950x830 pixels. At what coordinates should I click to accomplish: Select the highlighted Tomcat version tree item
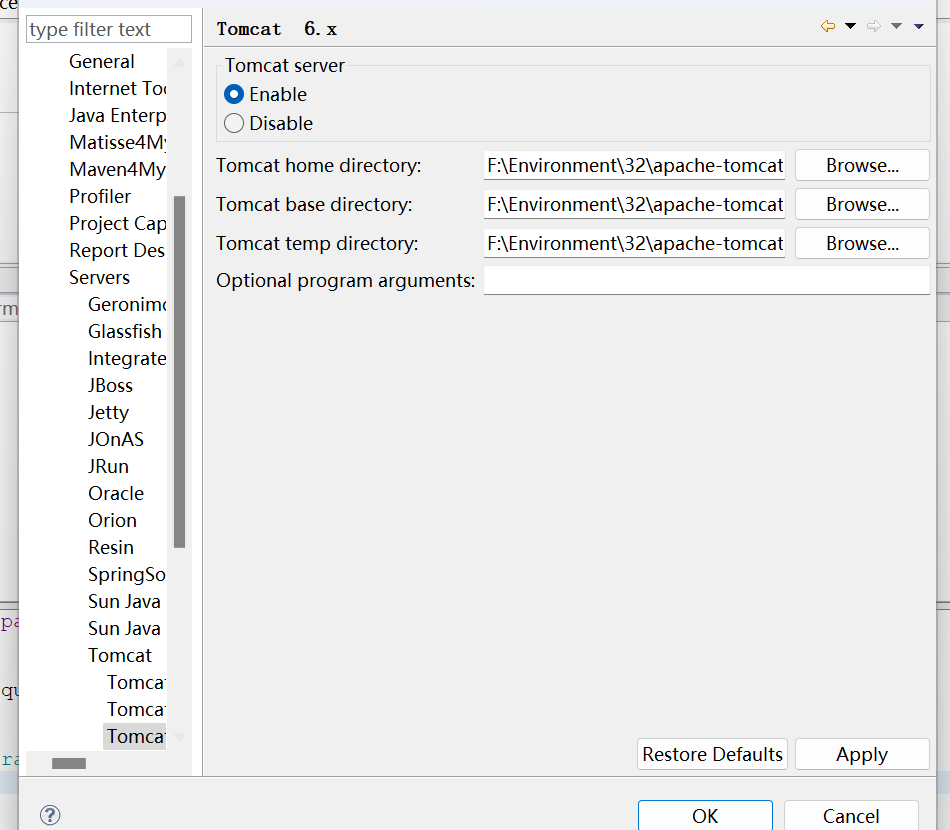tap(136, 736)
